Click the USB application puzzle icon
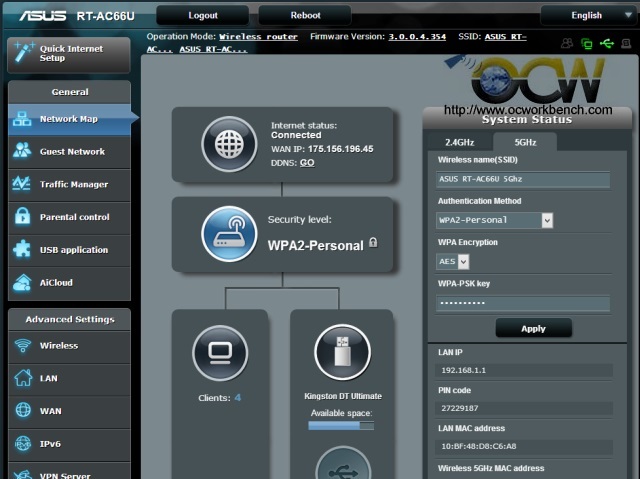 point(22,248)
